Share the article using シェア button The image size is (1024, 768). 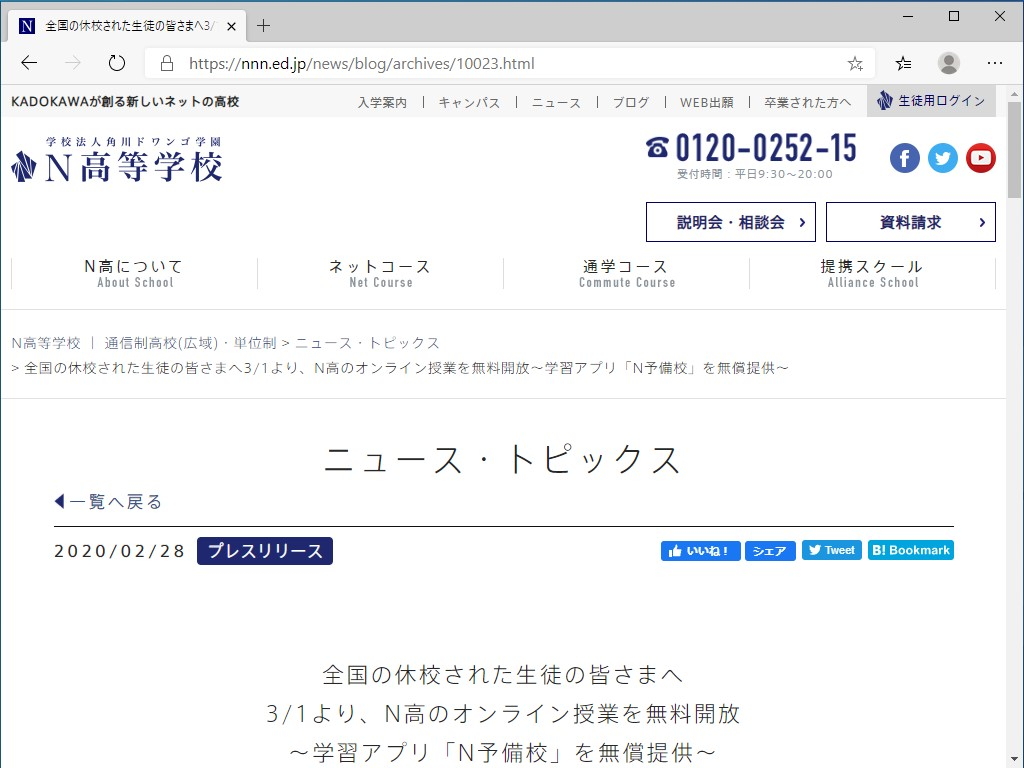coord(770,550)
